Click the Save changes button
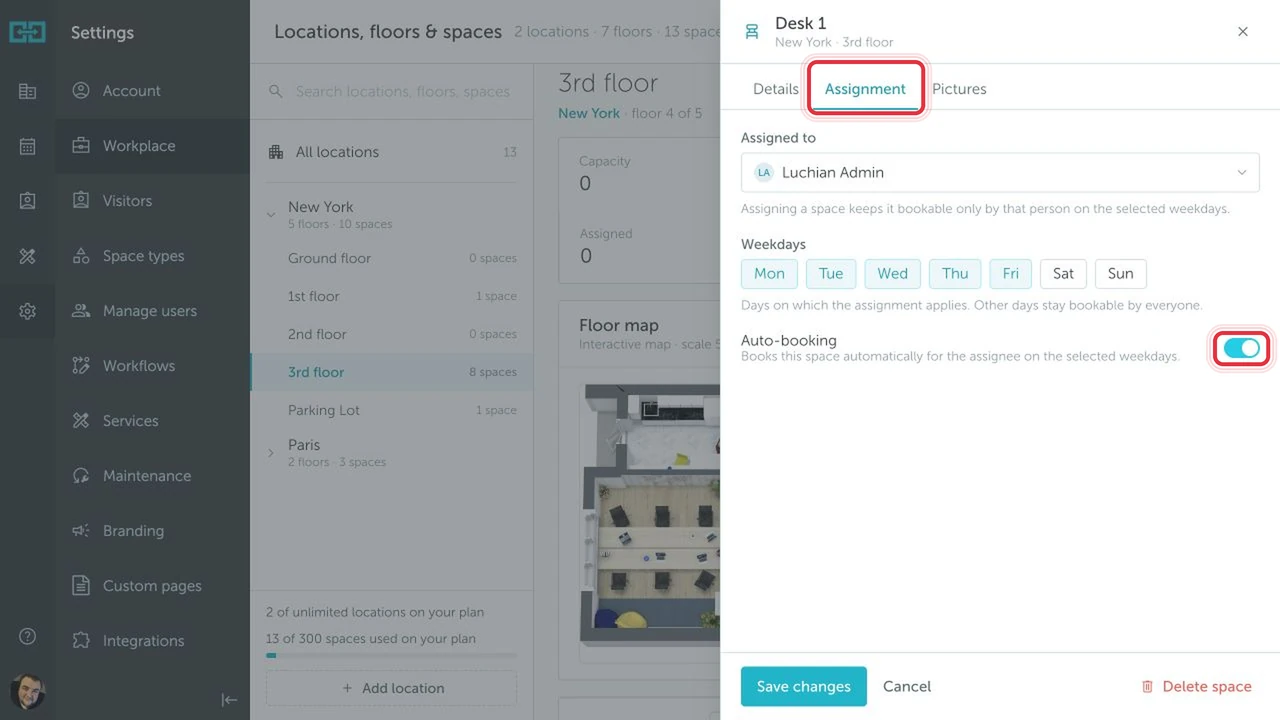This screenshot has width=1280, height=720. [x=804, y=686]
